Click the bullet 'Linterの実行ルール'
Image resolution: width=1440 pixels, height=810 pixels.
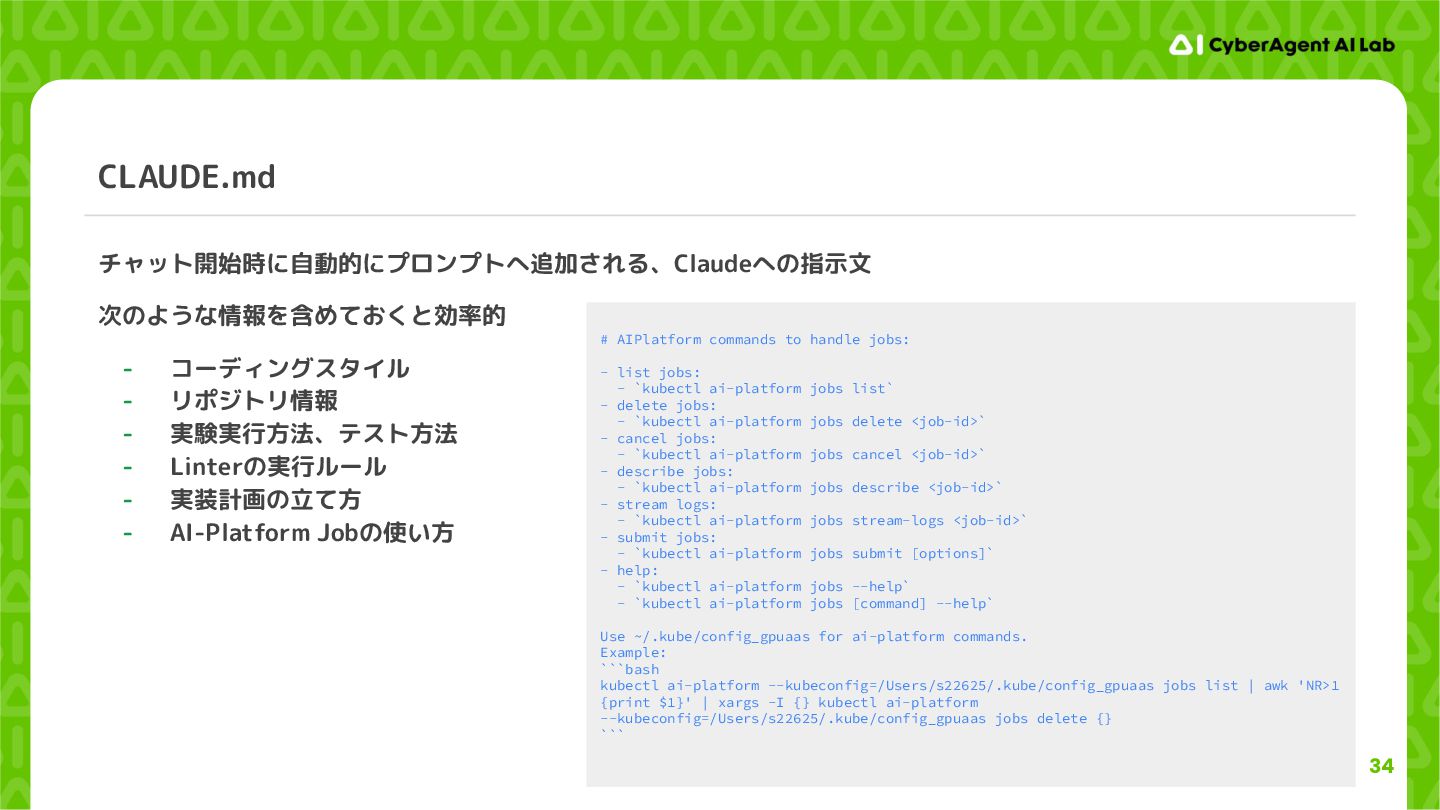[278, 467]
